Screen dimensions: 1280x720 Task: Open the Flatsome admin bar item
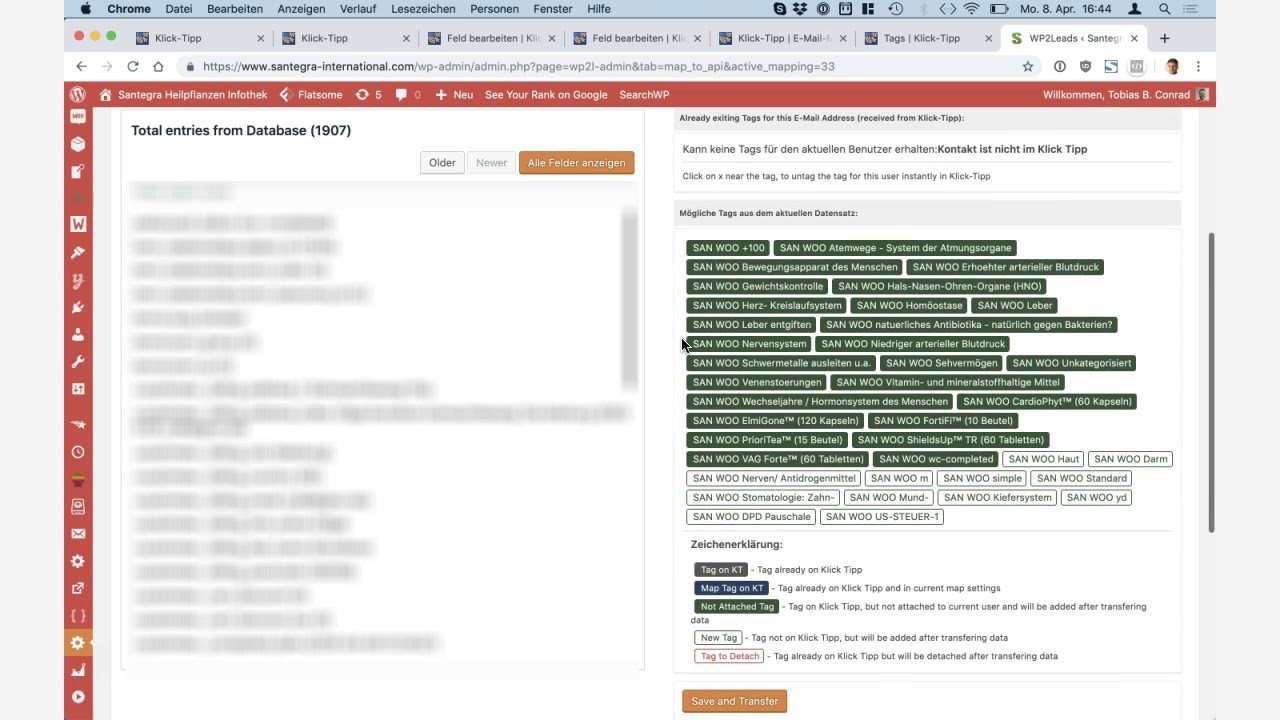[x=311, y=94]
